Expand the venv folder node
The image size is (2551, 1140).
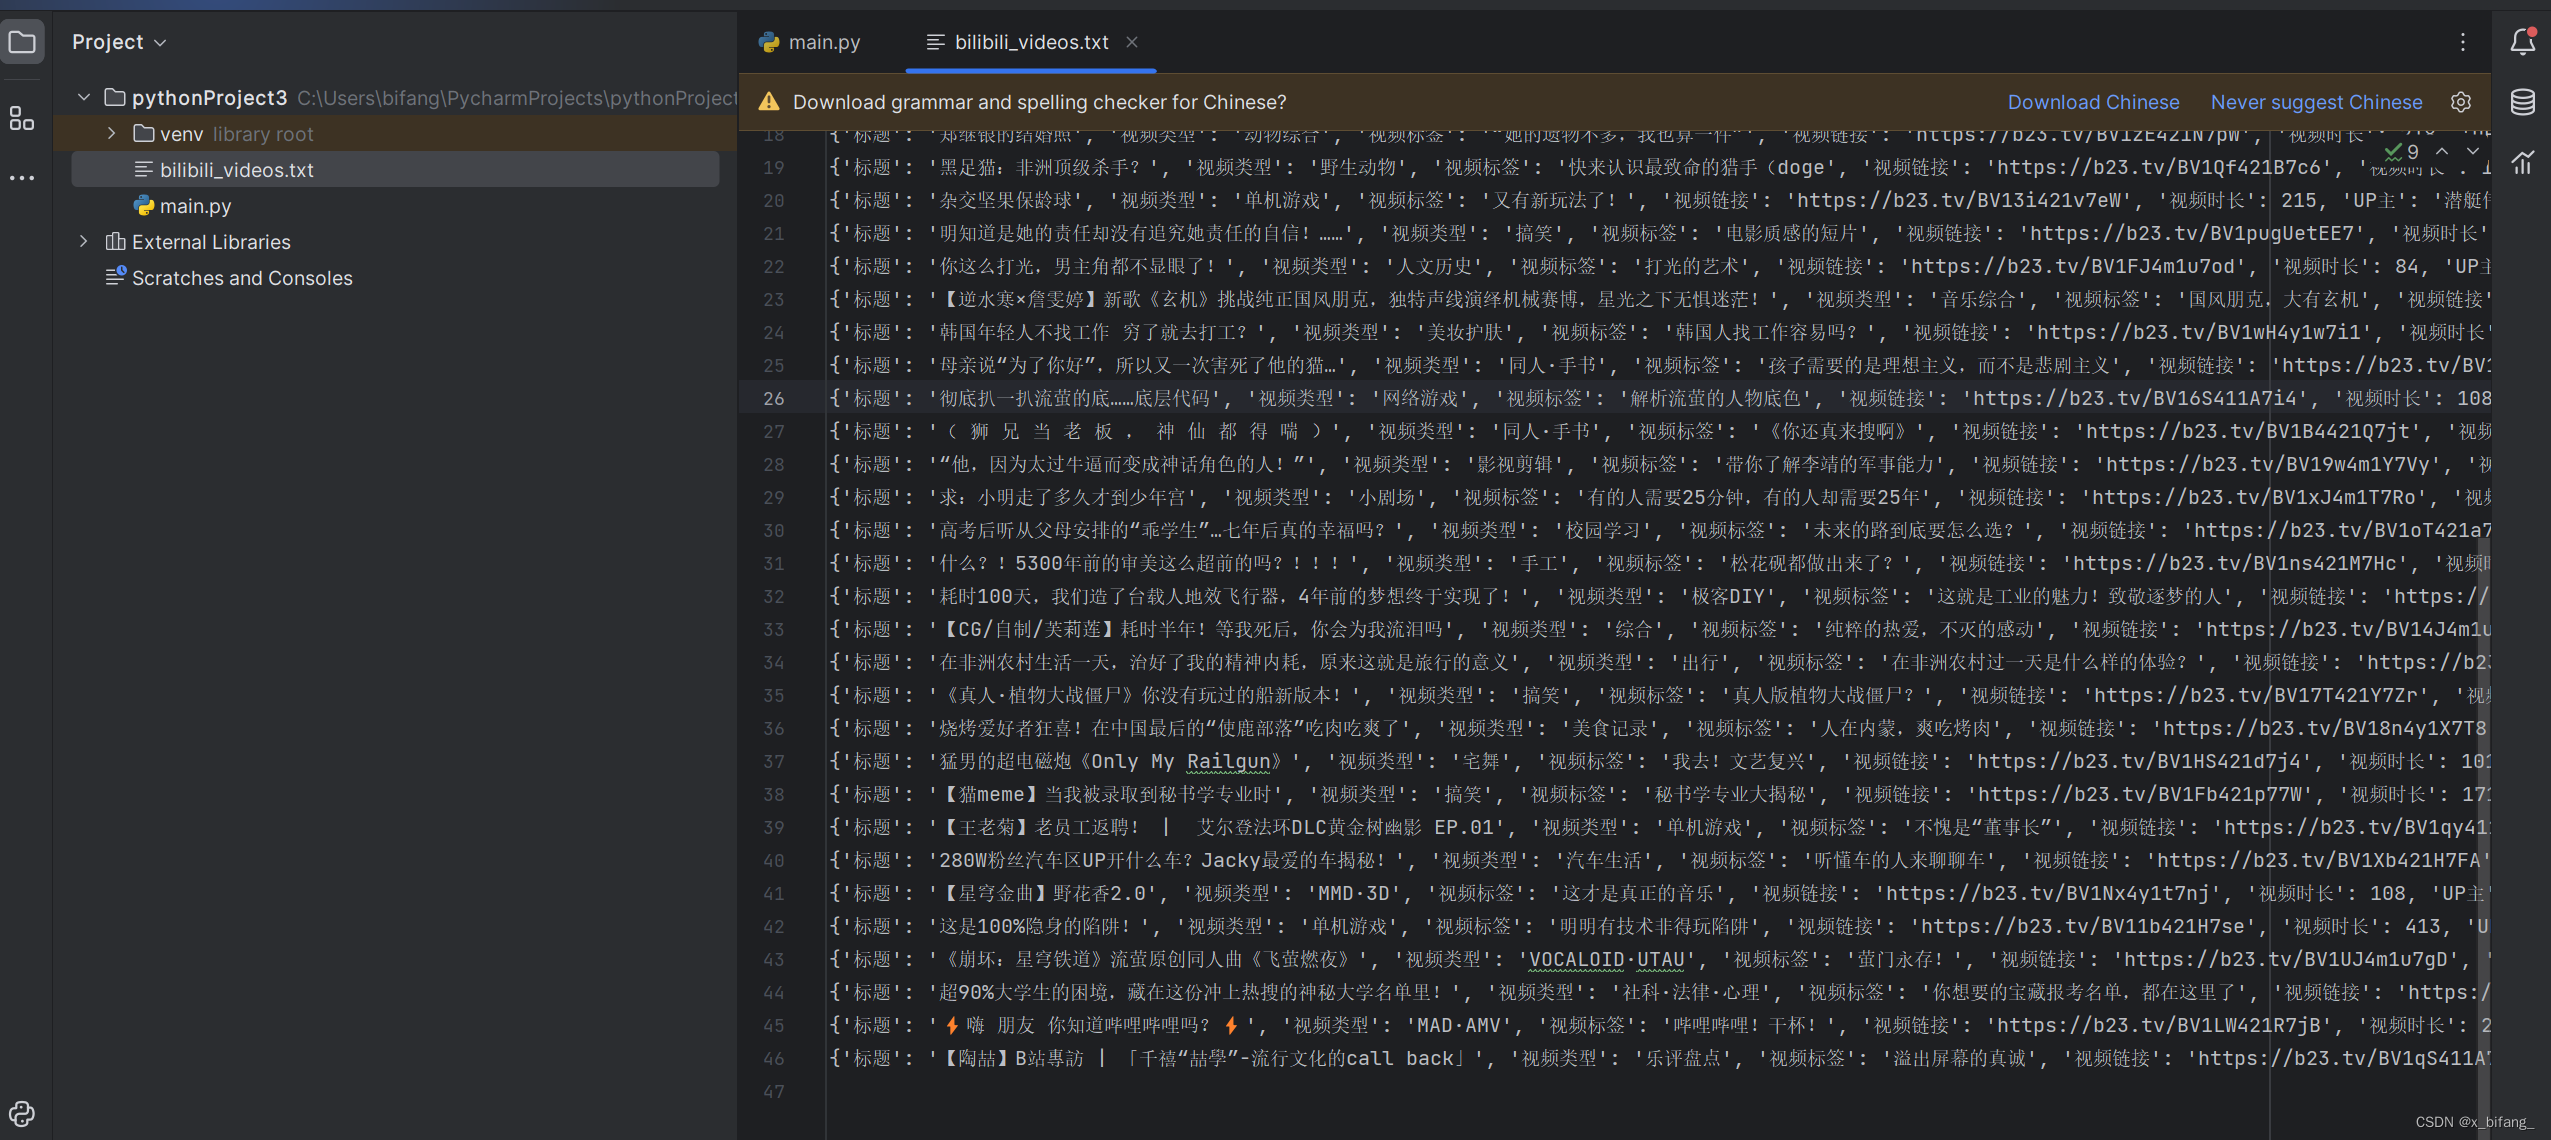coord(111,133)
